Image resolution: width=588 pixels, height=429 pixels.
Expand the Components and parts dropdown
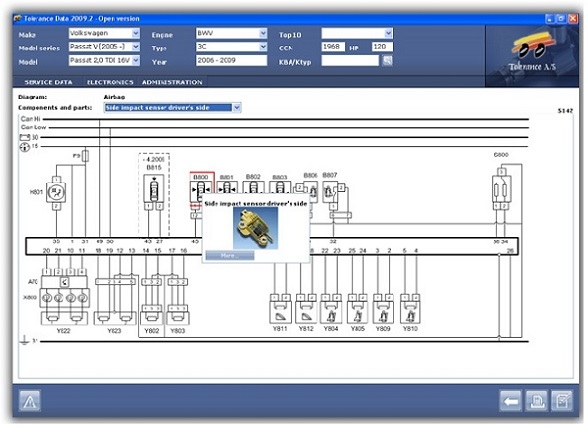tap(237, 108)
